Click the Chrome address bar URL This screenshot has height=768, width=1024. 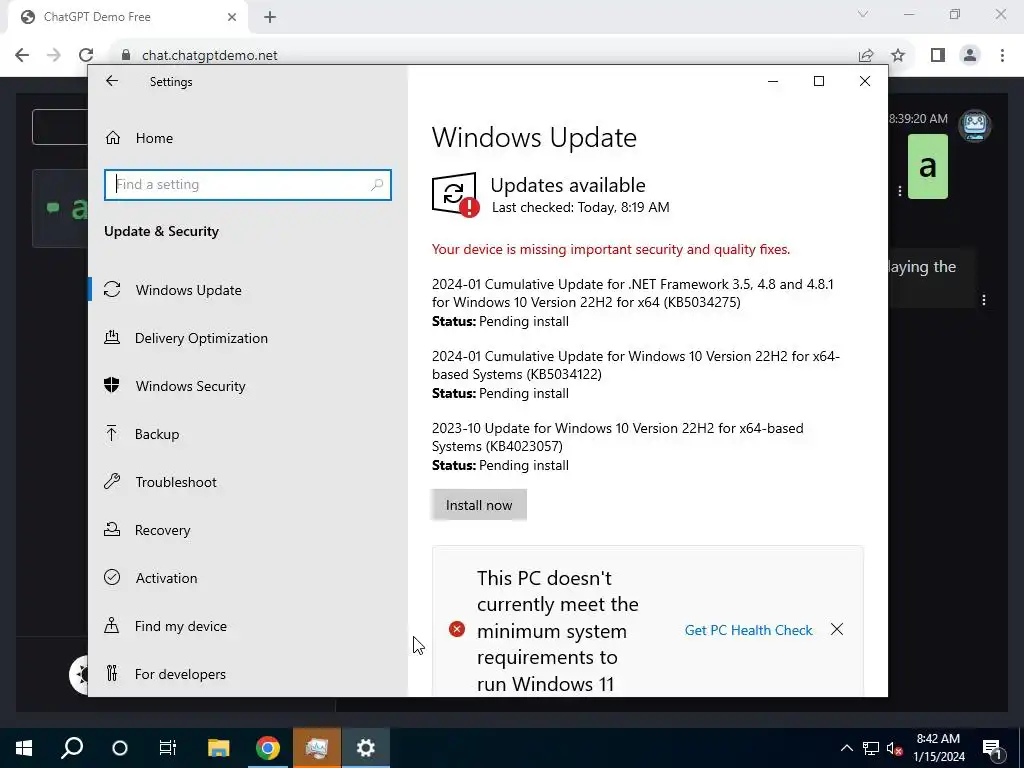click(210, 56)
